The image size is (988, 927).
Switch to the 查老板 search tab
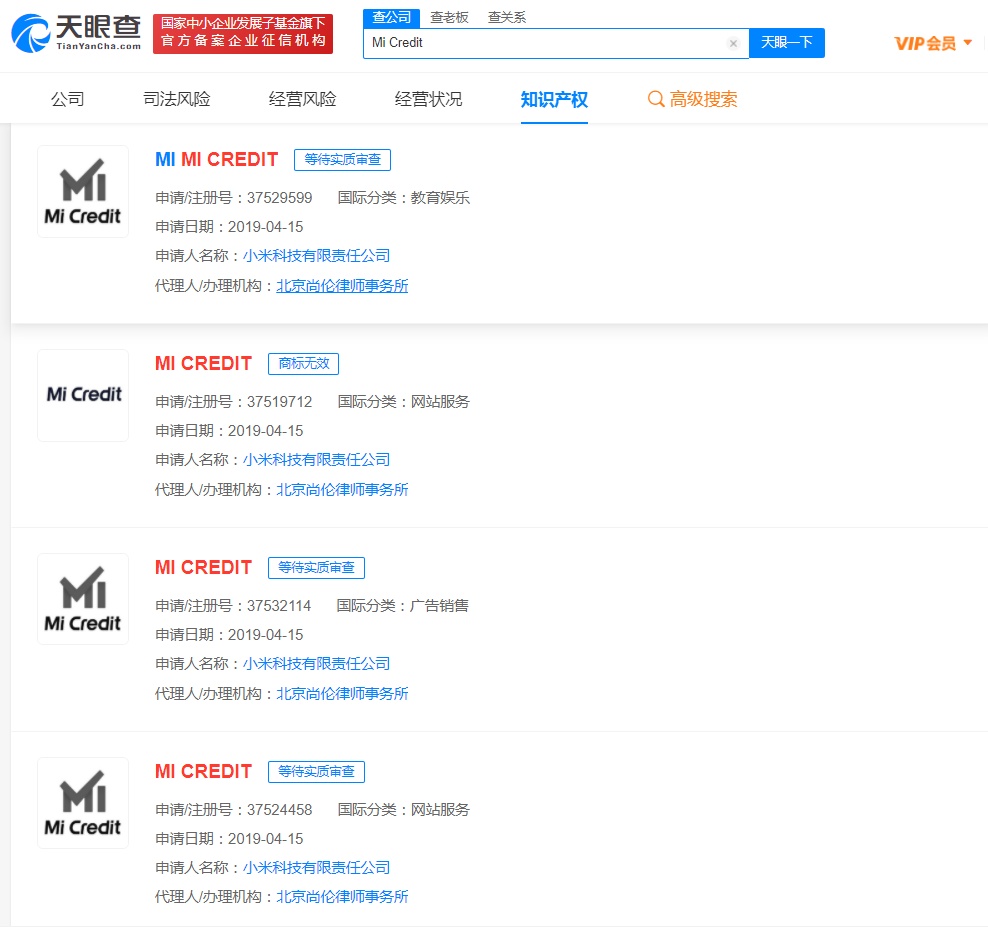[449, 18]
